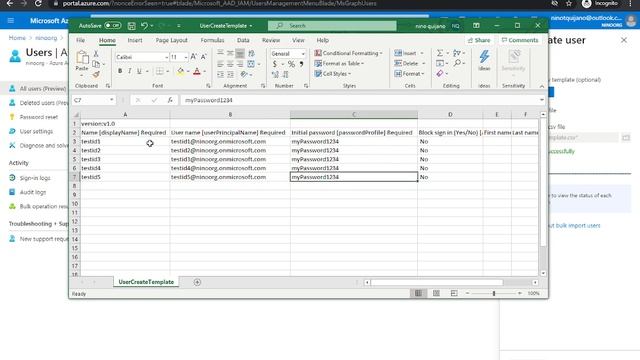The height and width of the screenshot is (360, 640).
Task: Click Merge & Center icon
Action: [x=251, y=64]
